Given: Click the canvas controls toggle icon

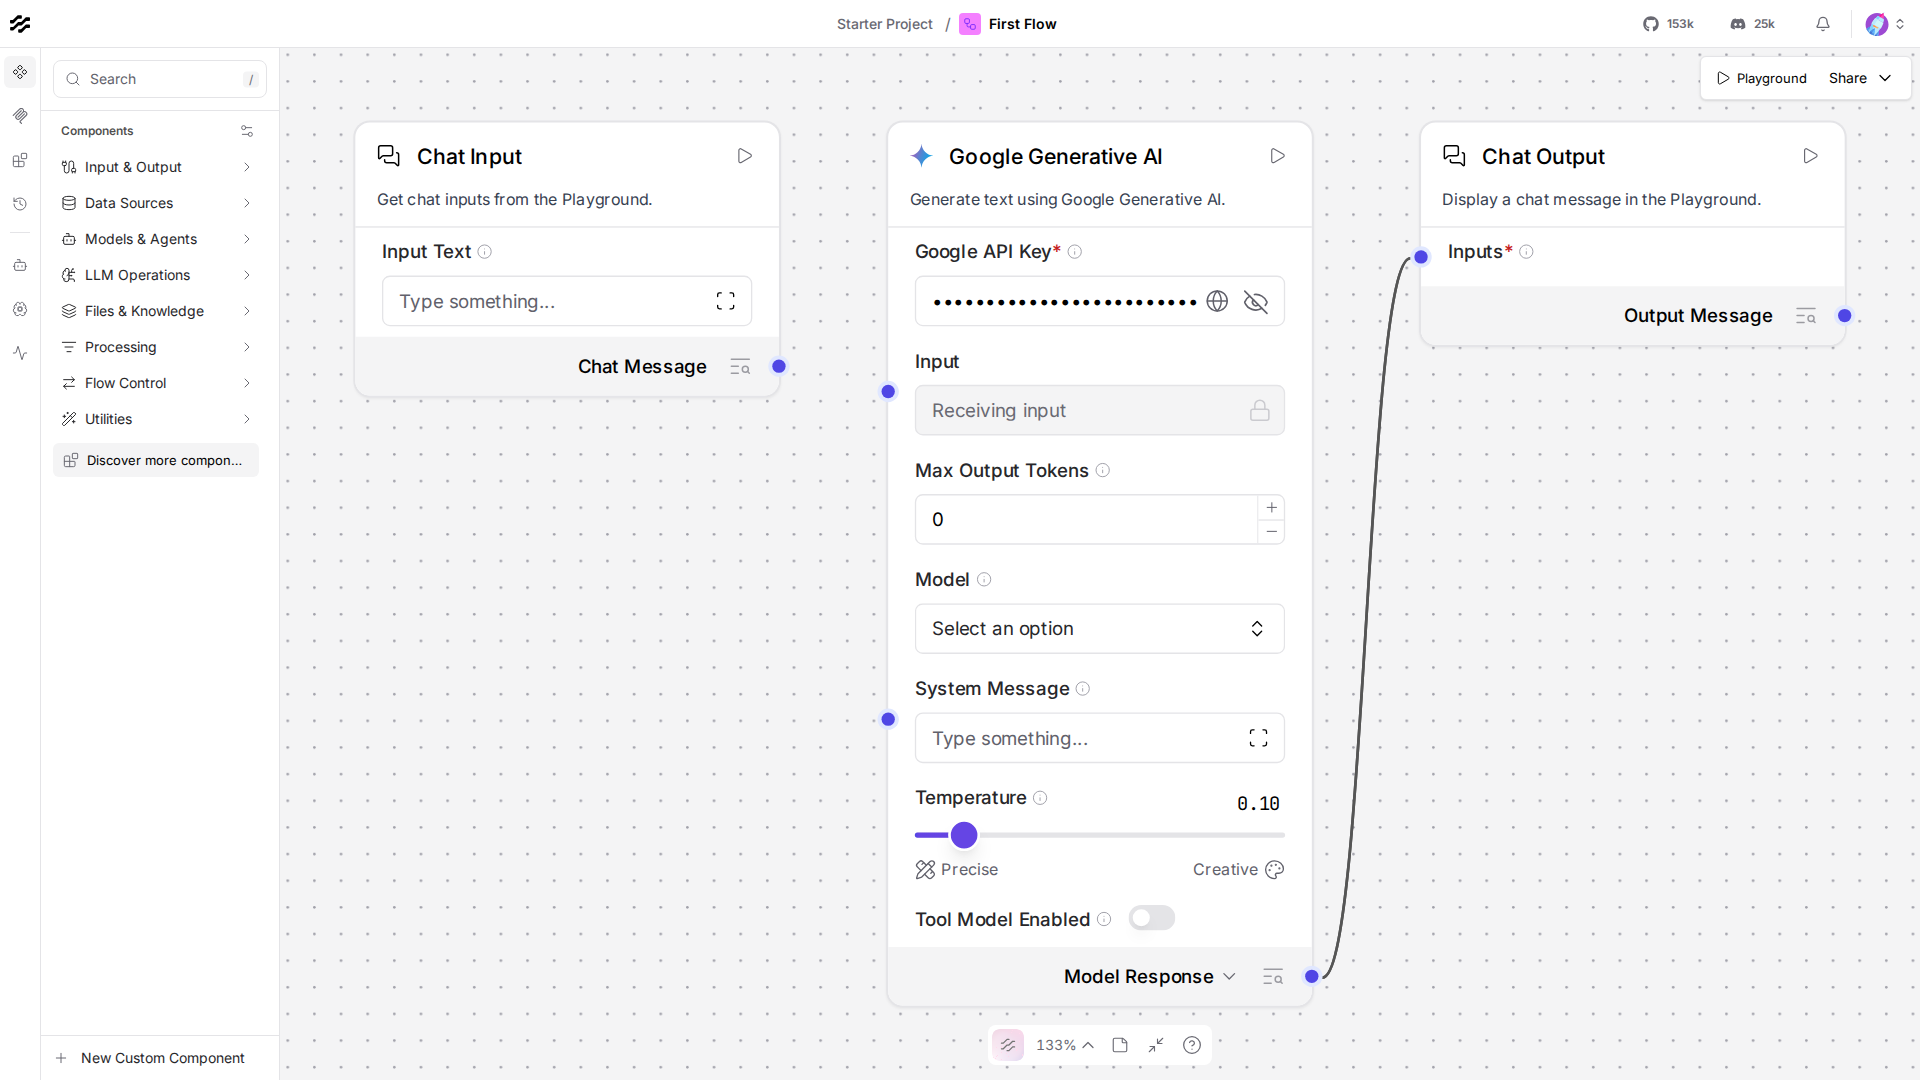Looking at the screenshot, I should [x=1008, y=1045].
